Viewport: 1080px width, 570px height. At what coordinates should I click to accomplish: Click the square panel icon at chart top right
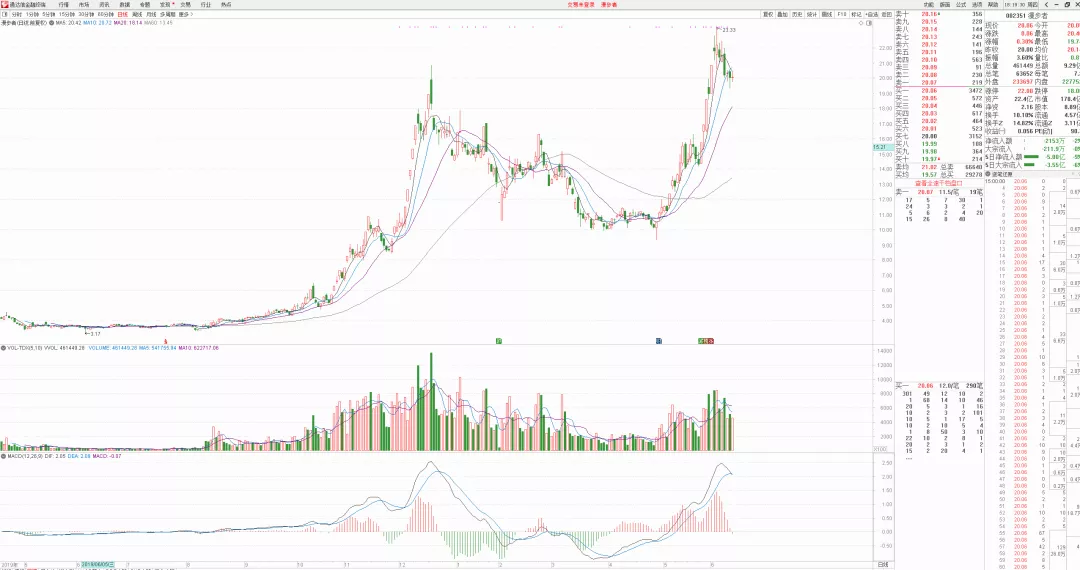(x=869, y=23)
